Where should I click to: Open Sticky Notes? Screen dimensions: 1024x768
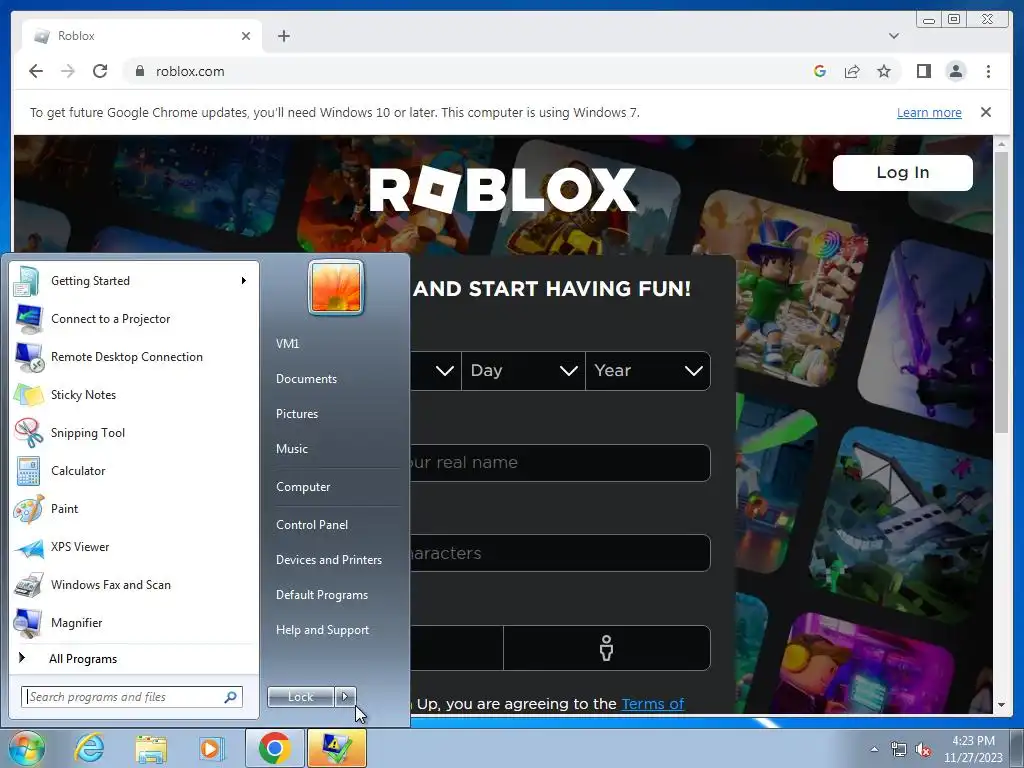134,394
